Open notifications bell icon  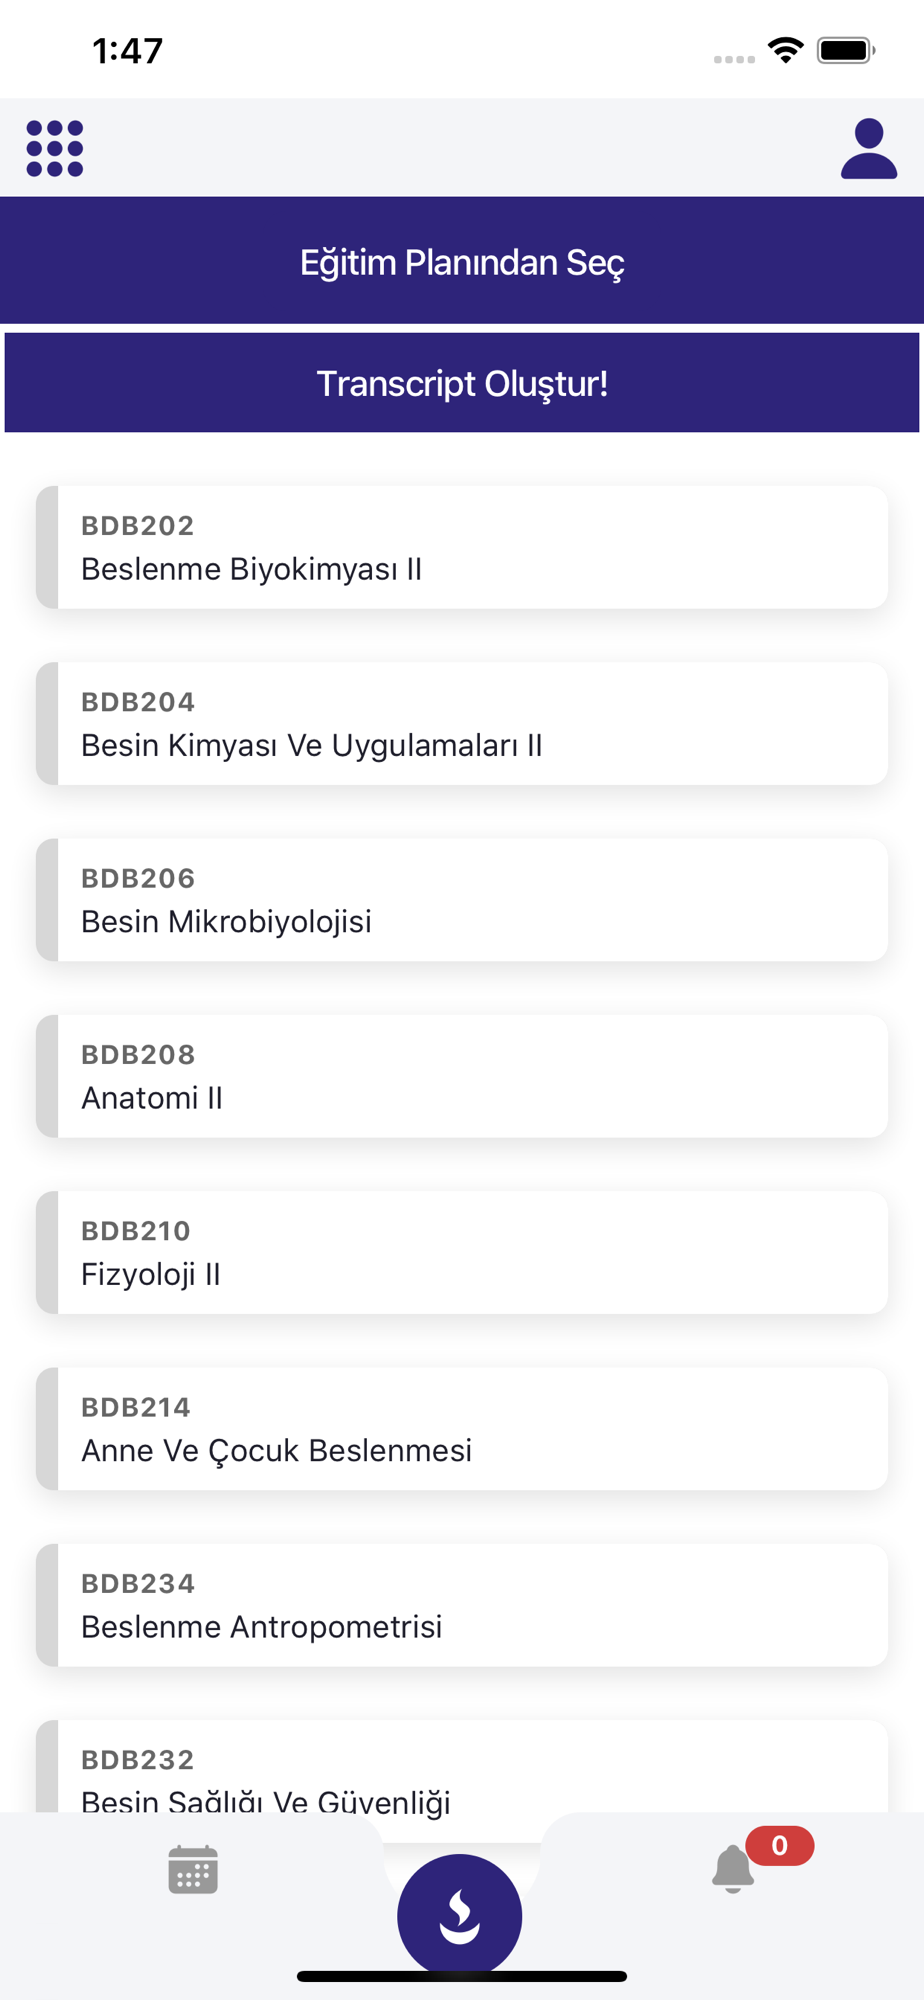(x=733, y=1868)
